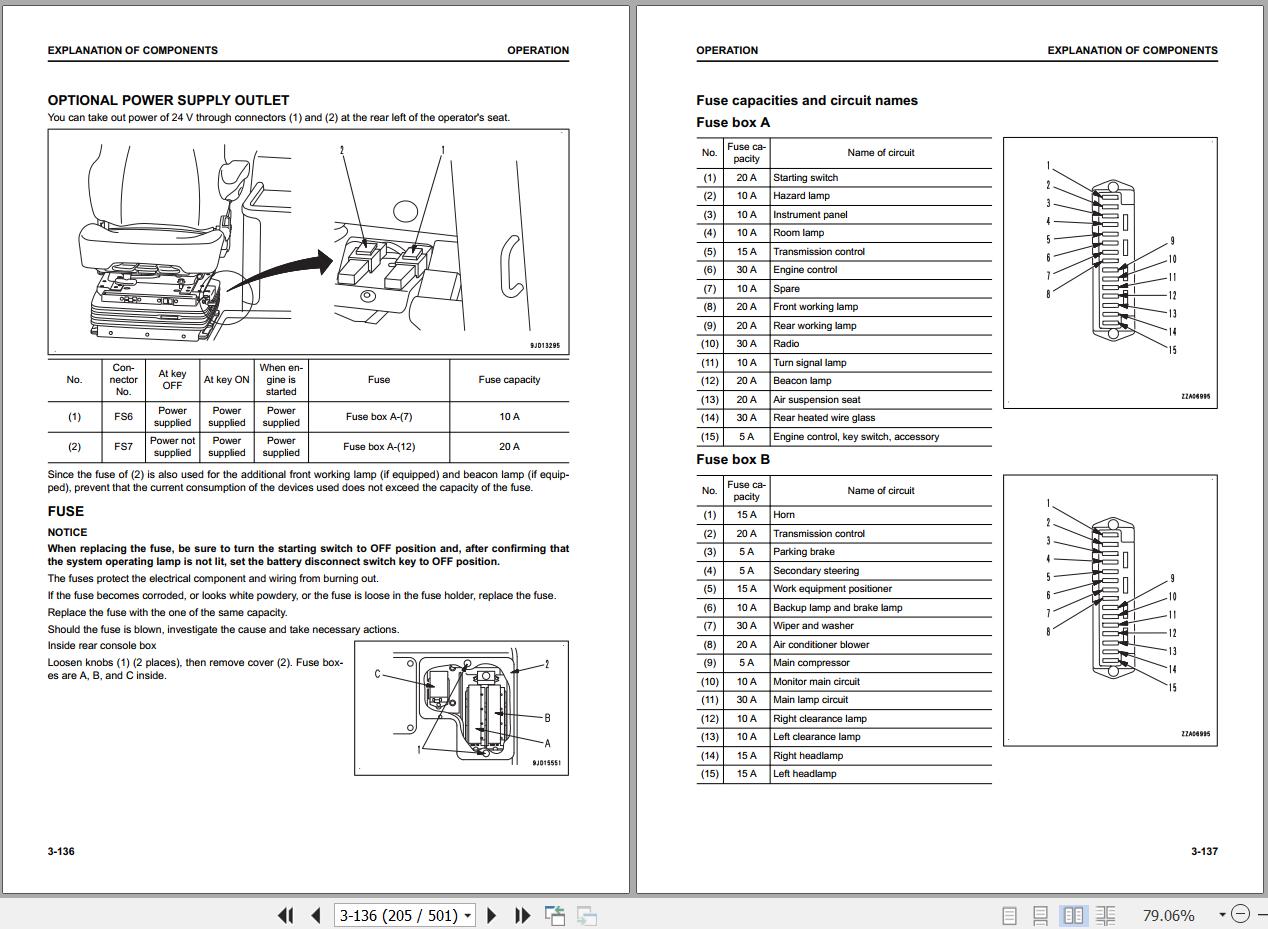Go to the first page

point(286,915)
